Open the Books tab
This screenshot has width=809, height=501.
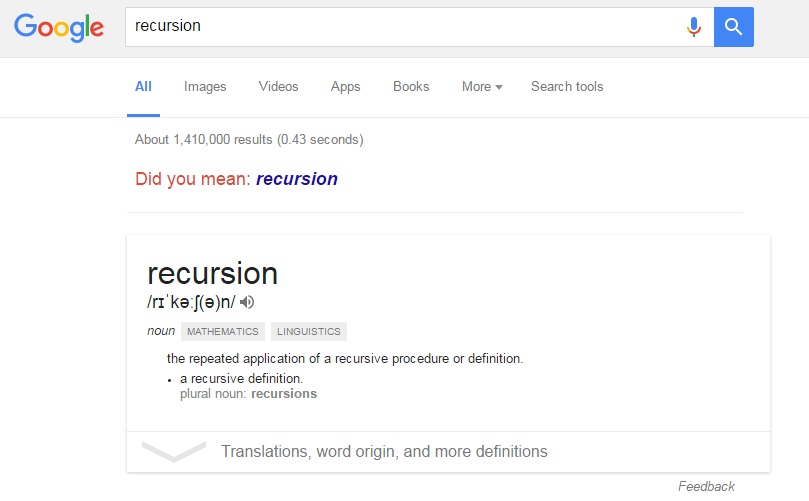click(411, 87)
